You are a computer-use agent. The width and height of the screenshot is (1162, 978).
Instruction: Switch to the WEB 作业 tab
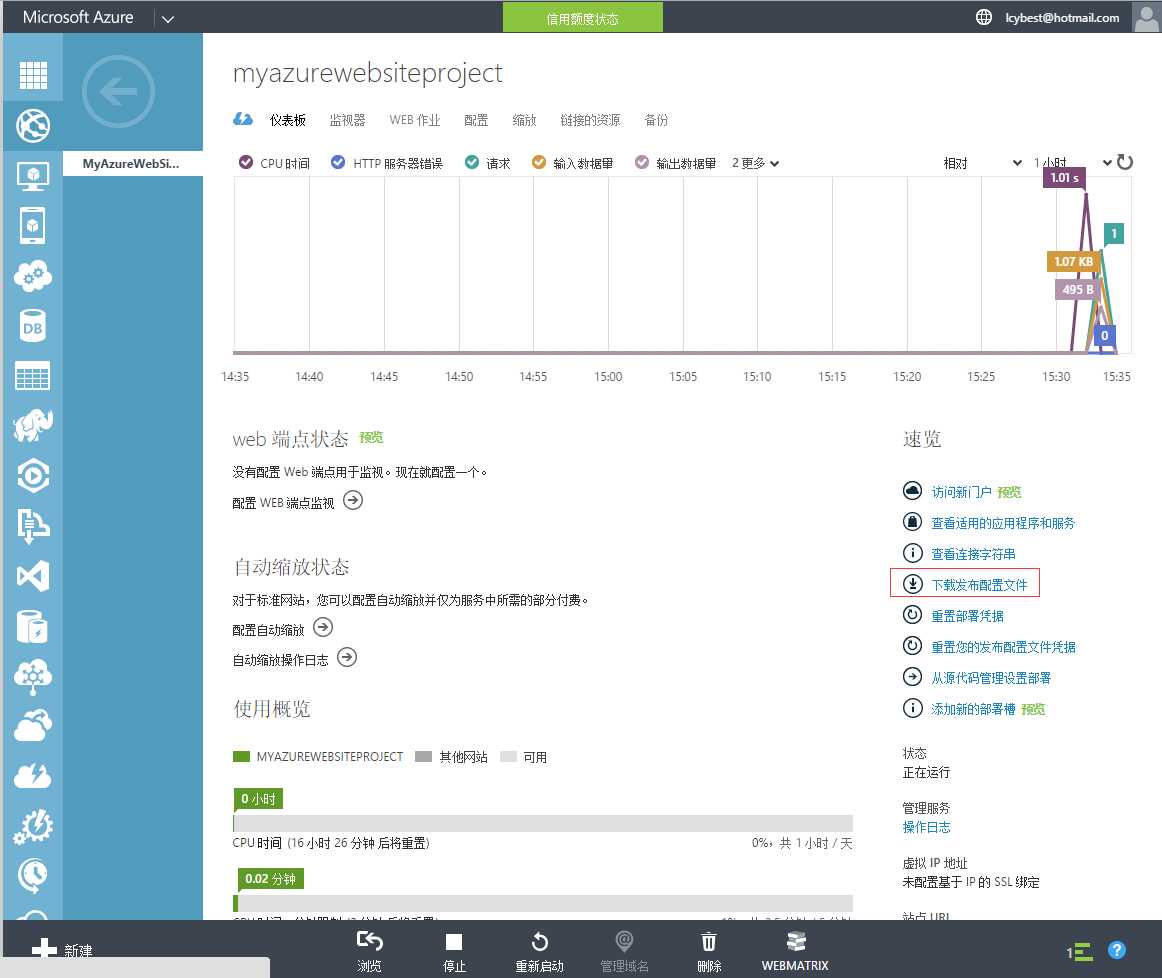pyautogui.click(x=415, y=120)
